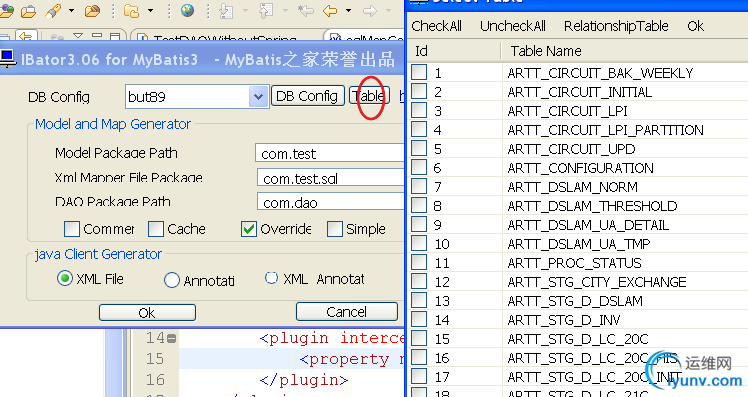Enable the Comment checkbox
This screenshot has width=748, height=397.
(72, 229)
